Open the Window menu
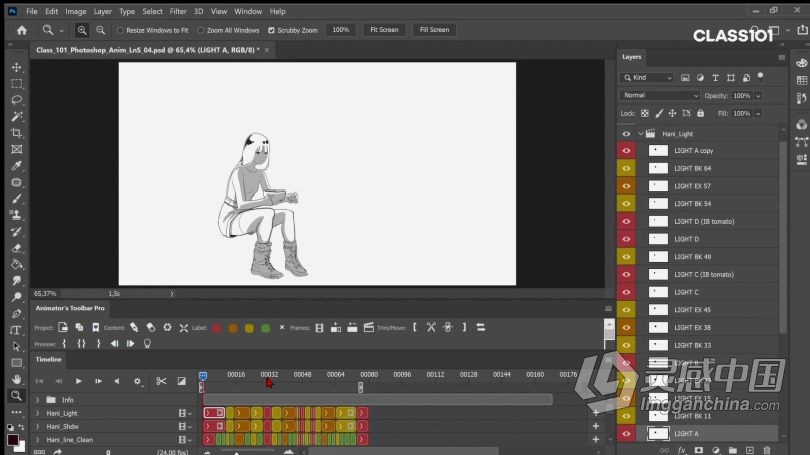810x455 pixels. click(248, 11)
